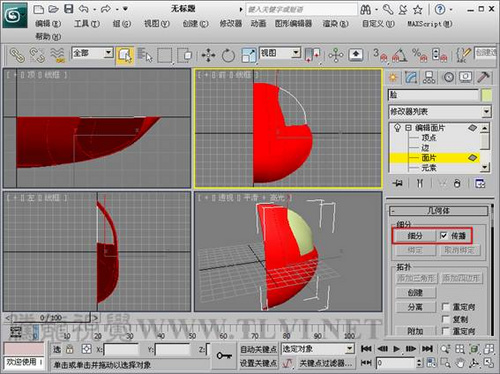
Task: Switch to Utilities hammer panel tab
Action: point(483,77)
